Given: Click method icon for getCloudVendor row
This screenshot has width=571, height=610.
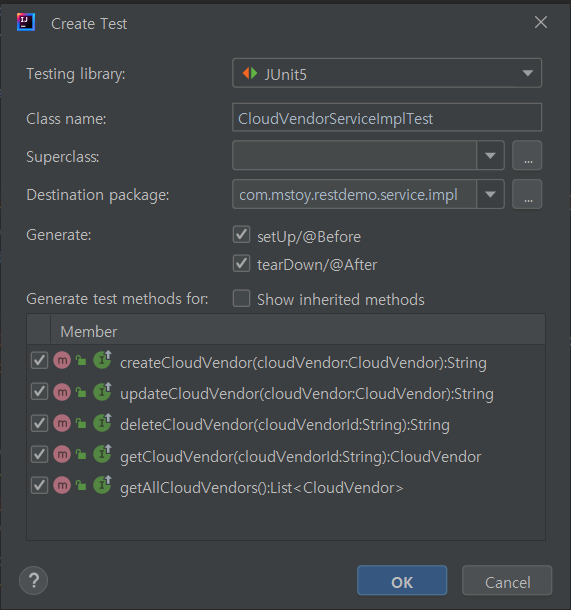Looking at the screenshot, I should 62,454.
